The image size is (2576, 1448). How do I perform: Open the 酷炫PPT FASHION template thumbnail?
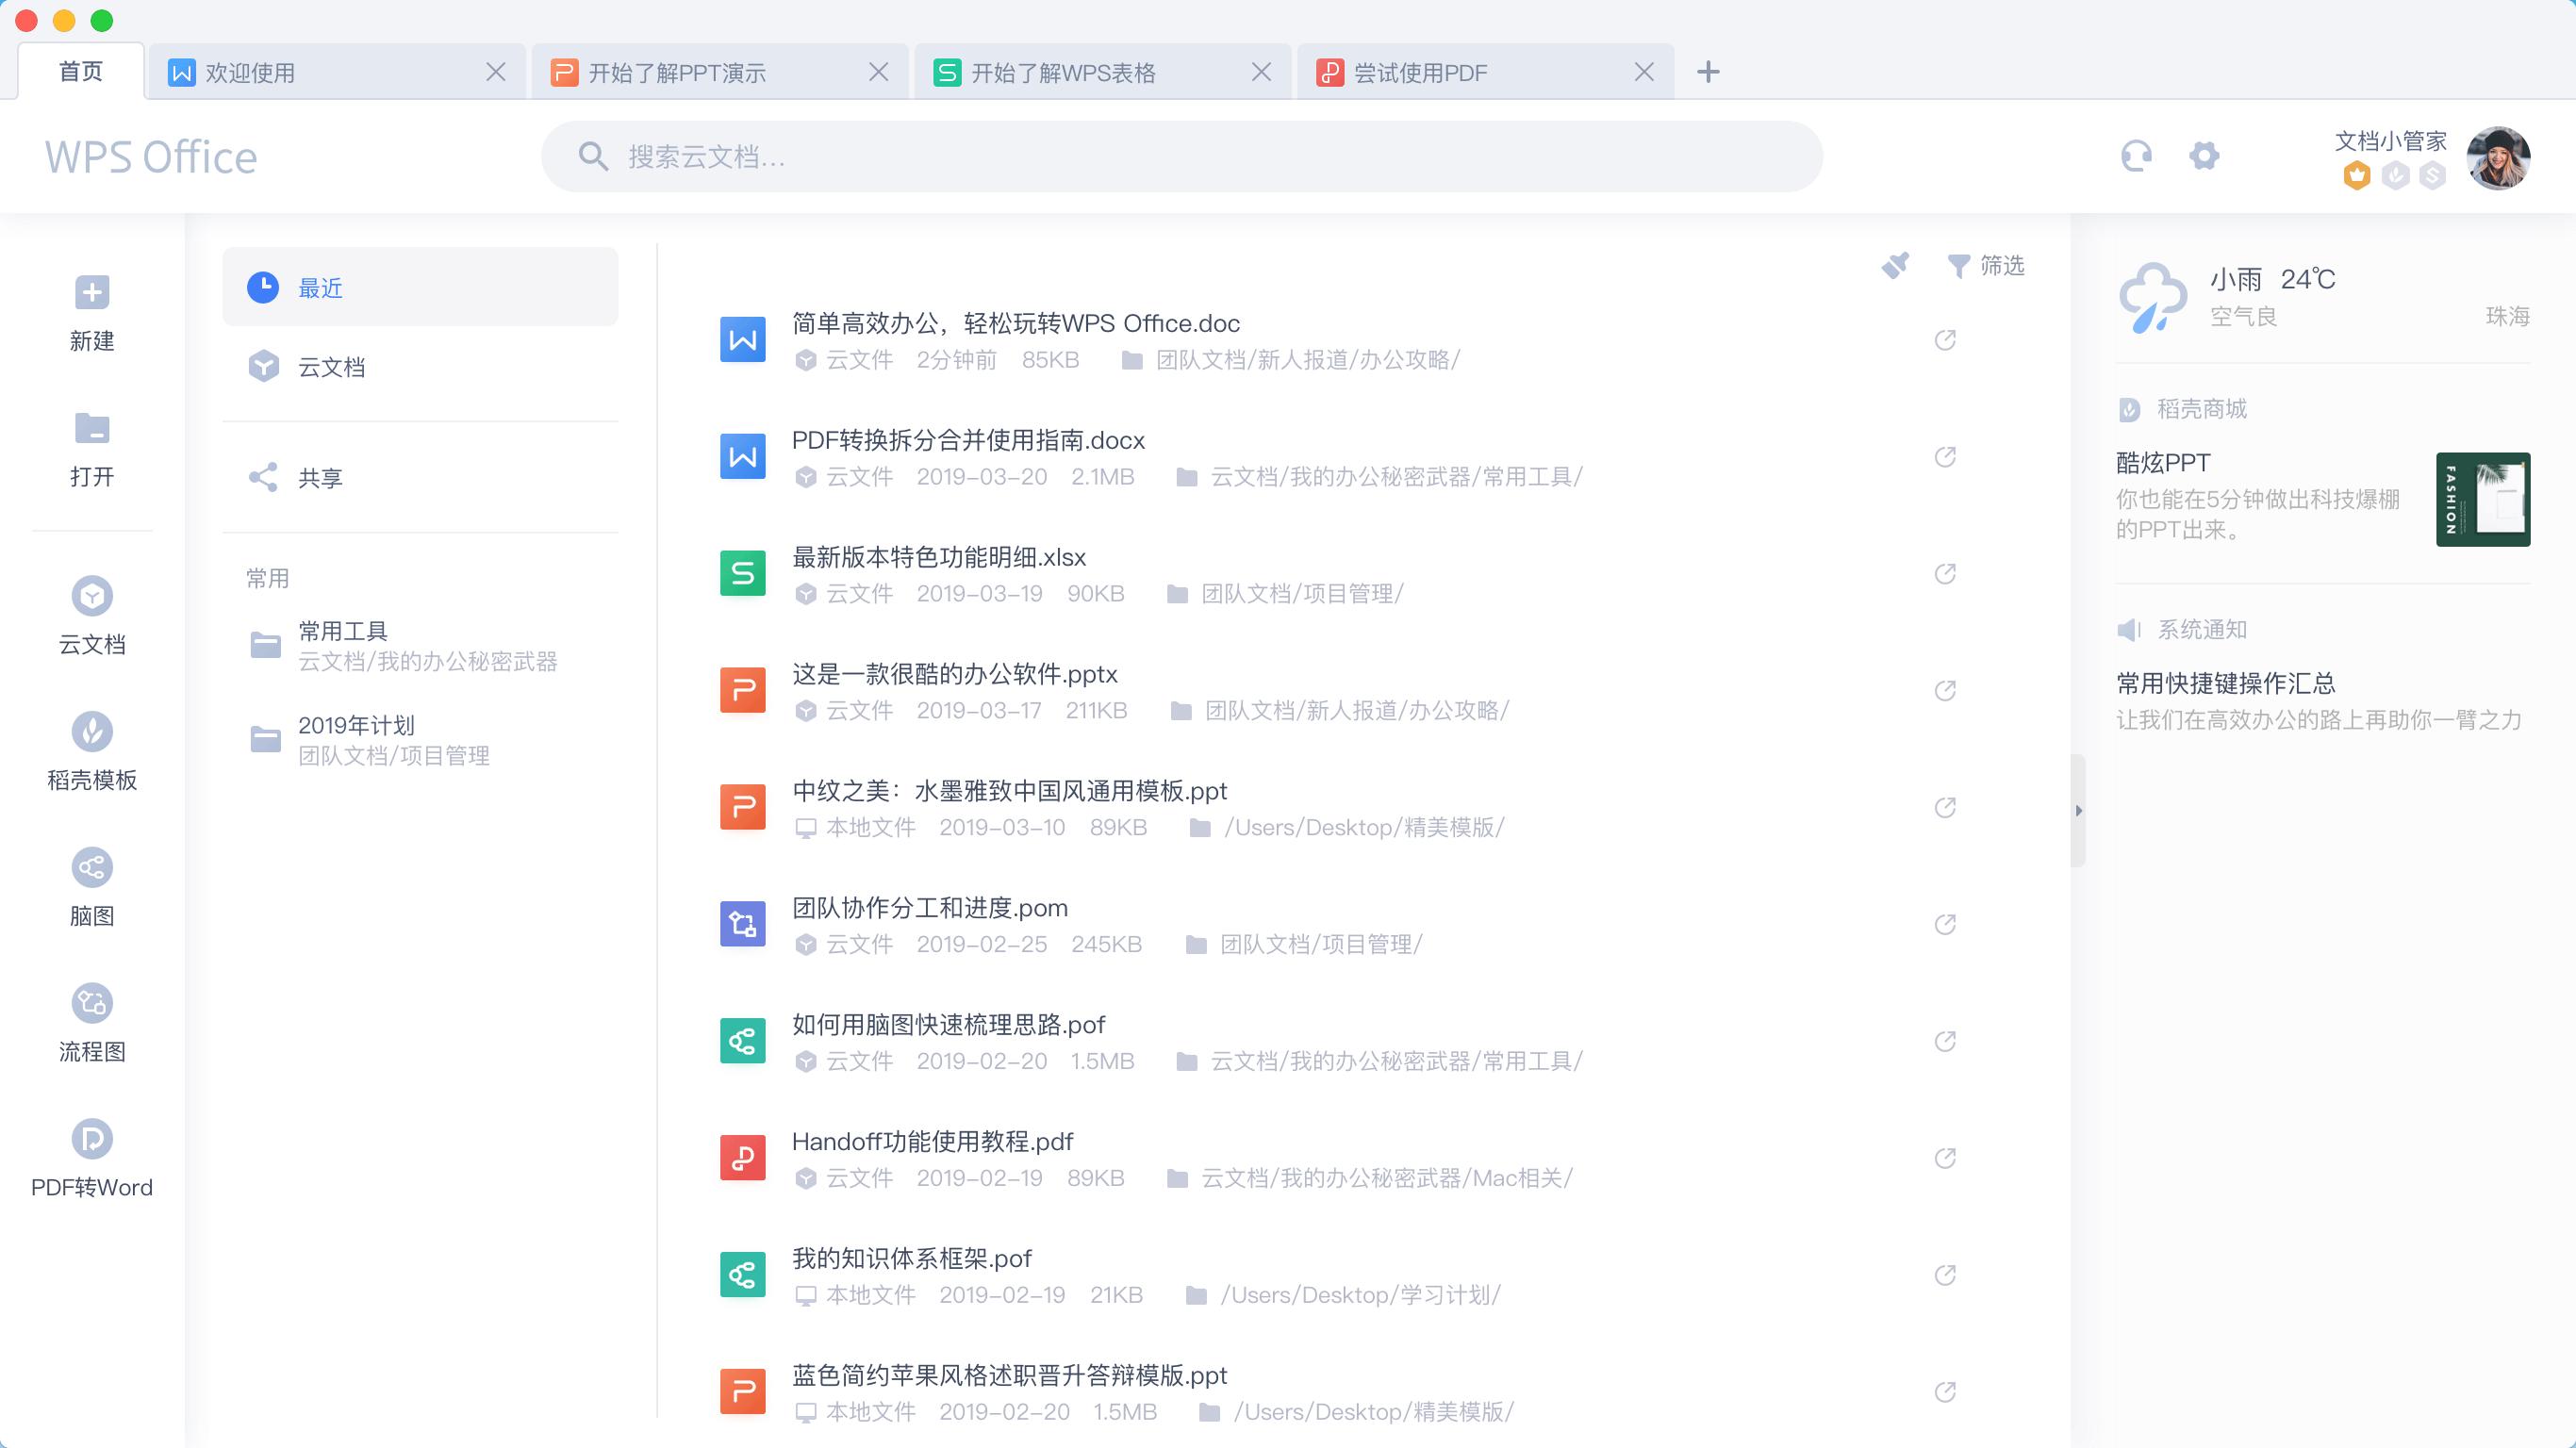2484,499
